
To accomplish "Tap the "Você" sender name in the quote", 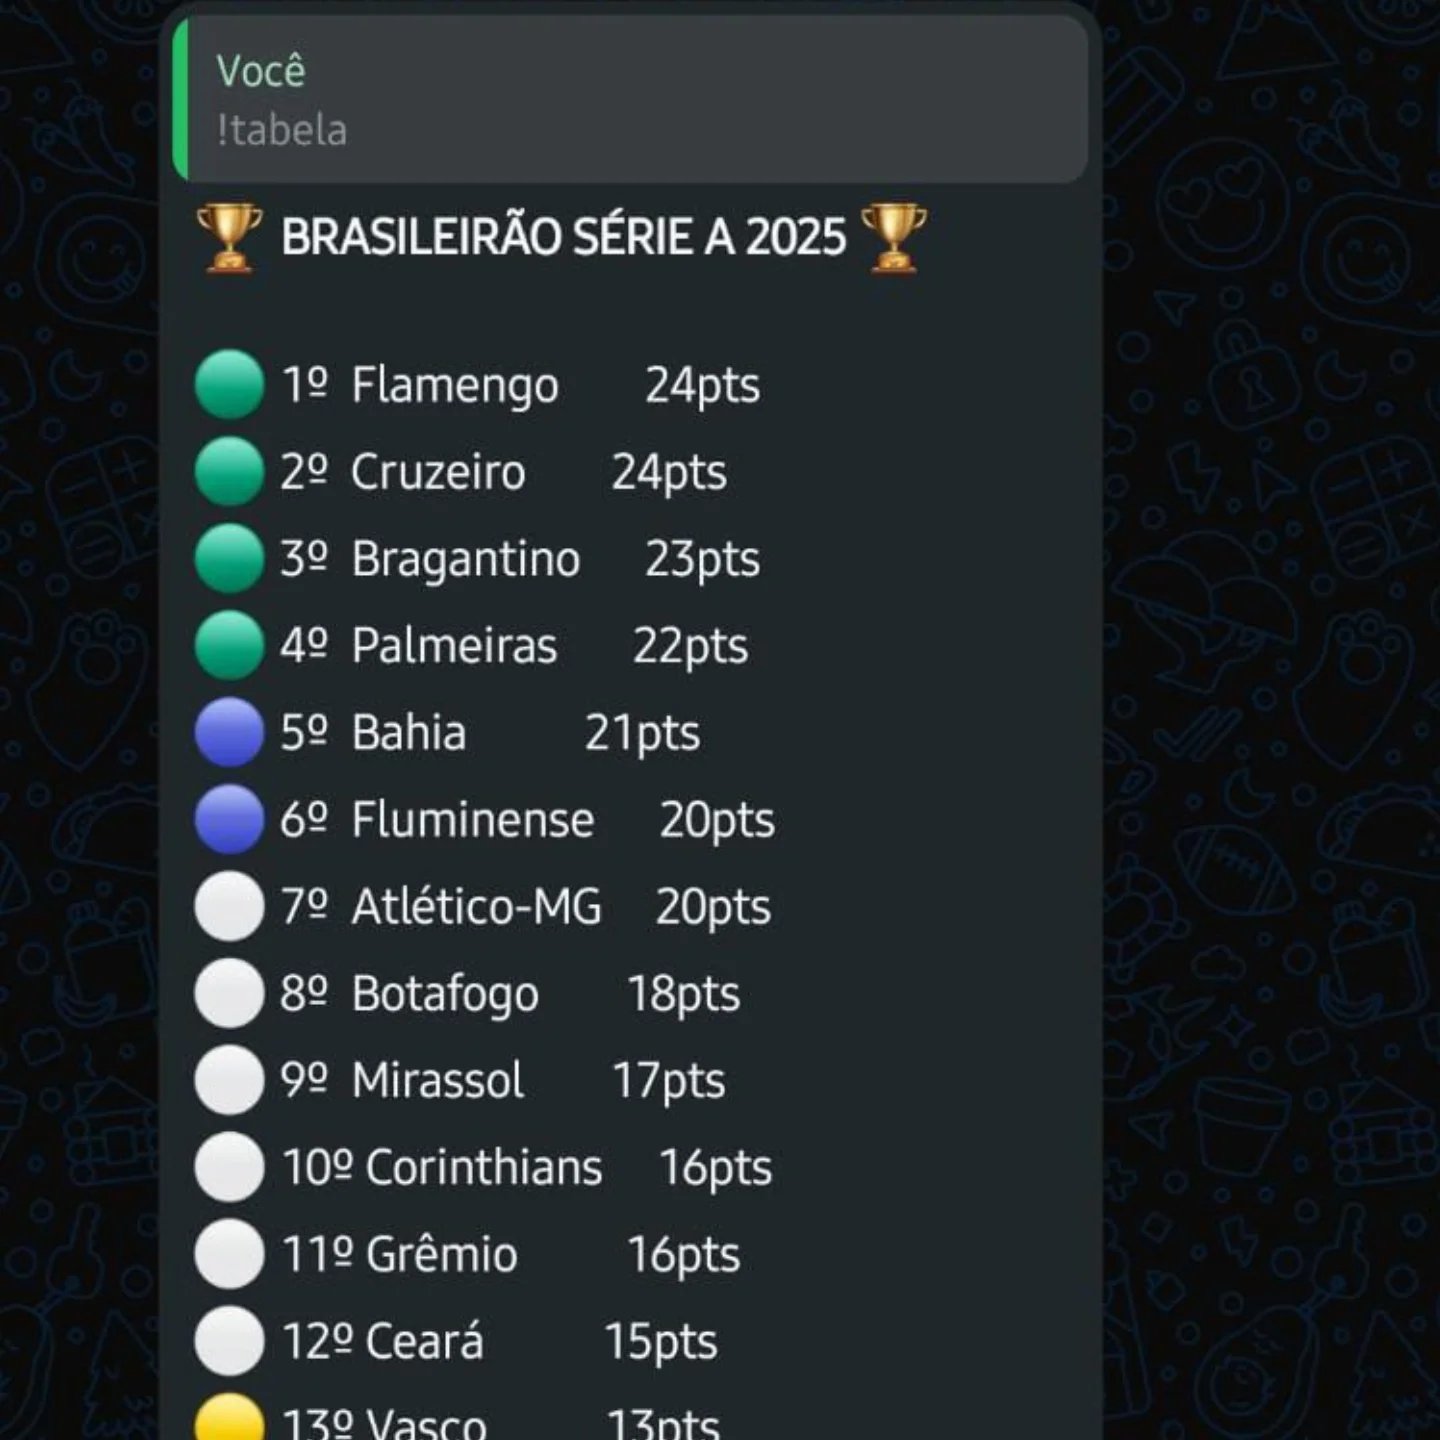I will (261, 71).
